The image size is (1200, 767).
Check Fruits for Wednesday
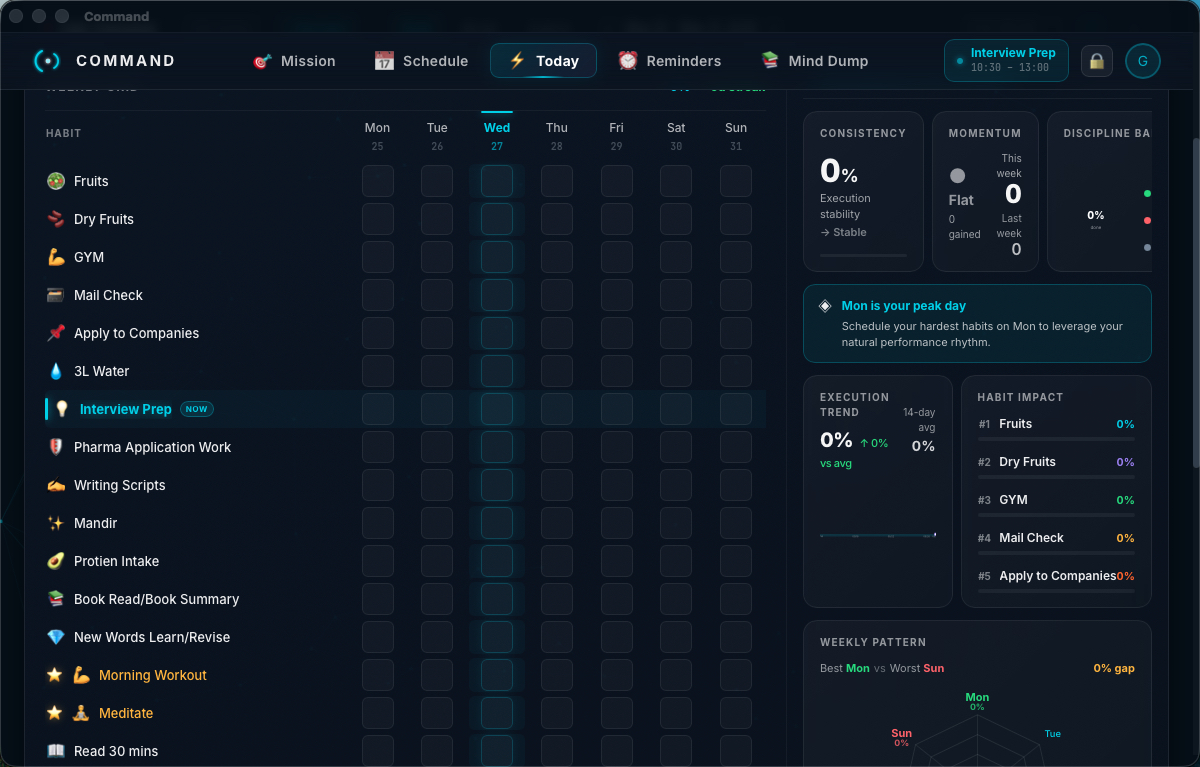(497, 181)
